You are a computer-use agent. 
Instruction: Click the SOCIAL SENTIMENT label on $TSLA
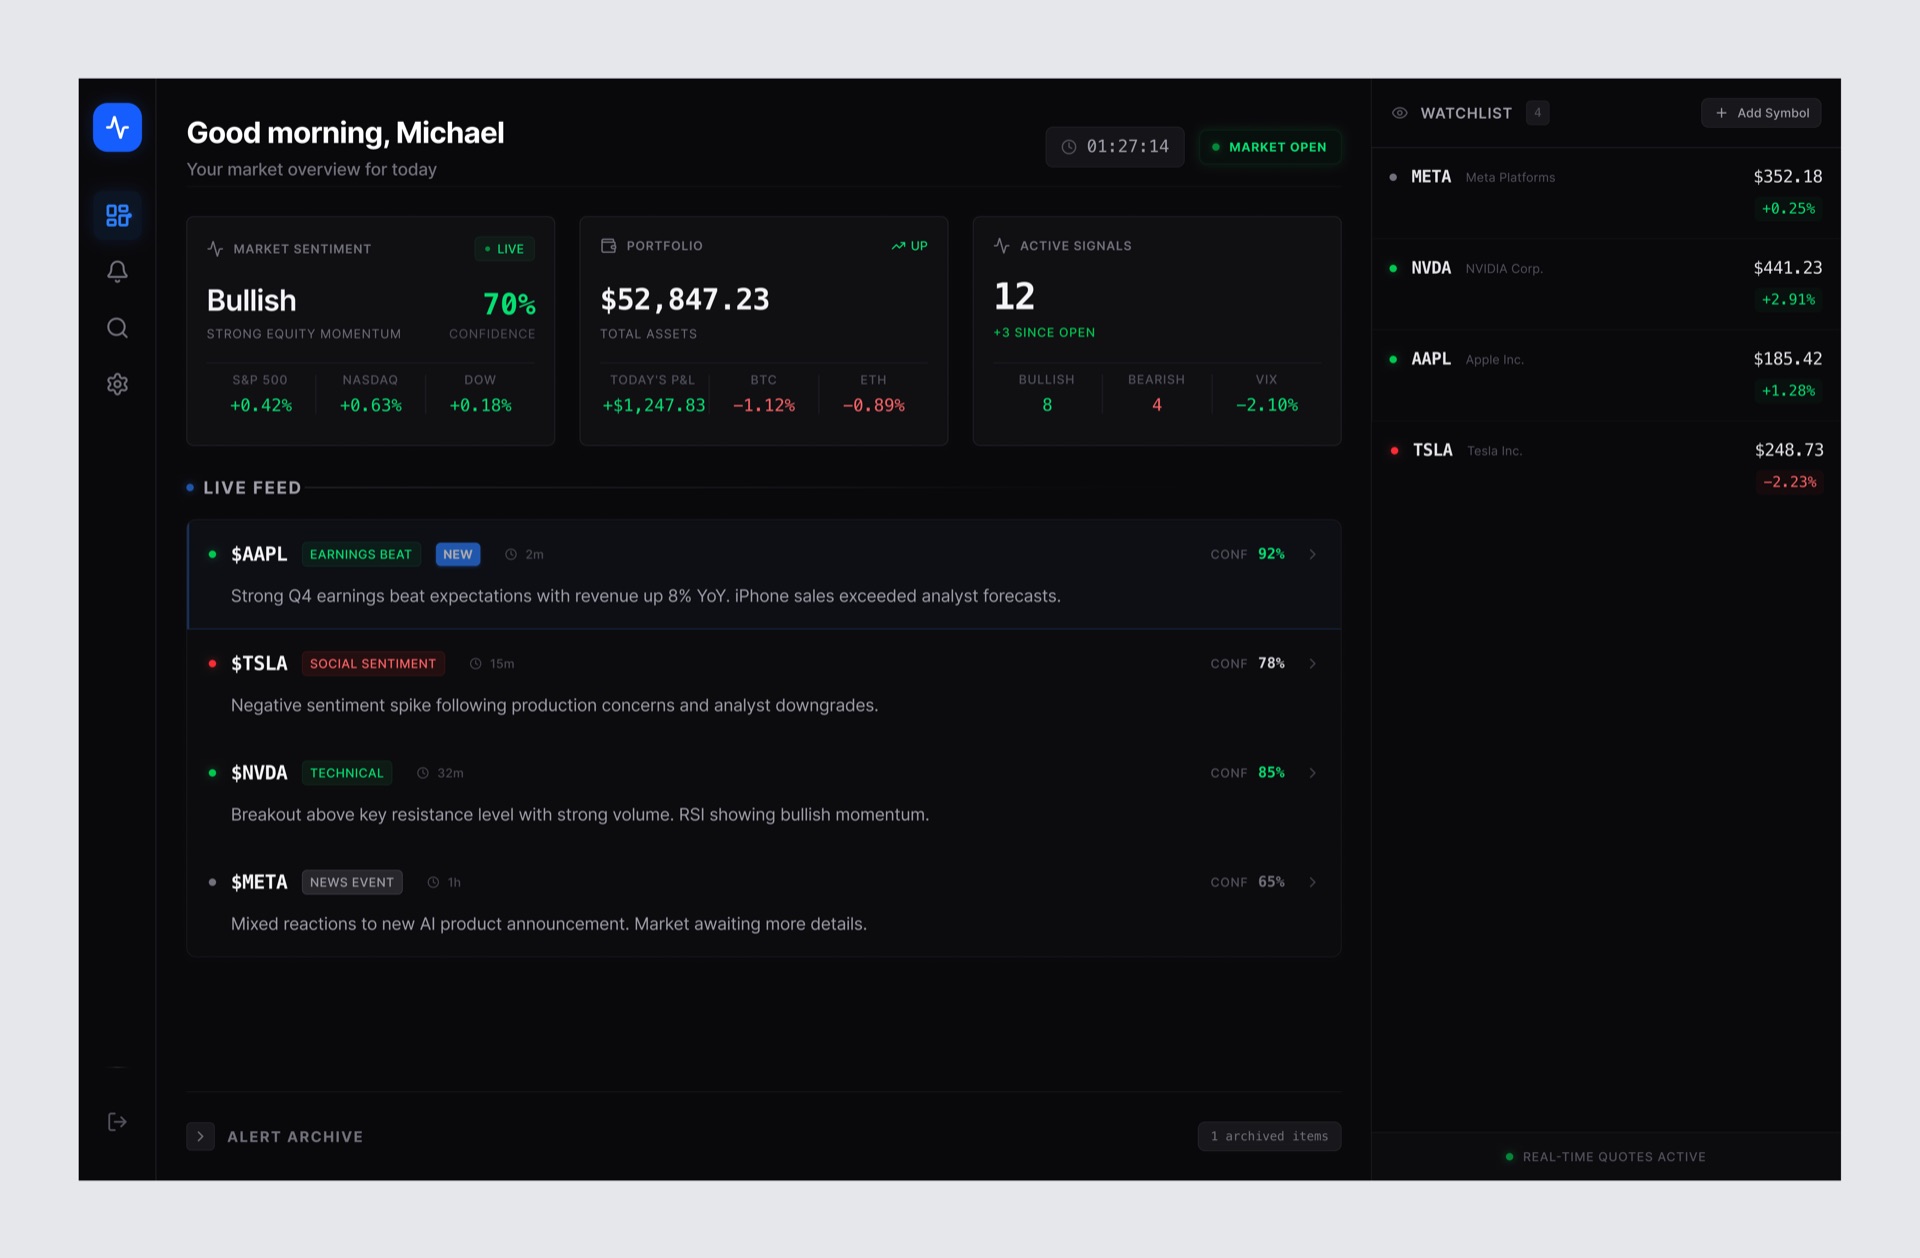pos(373,663)
